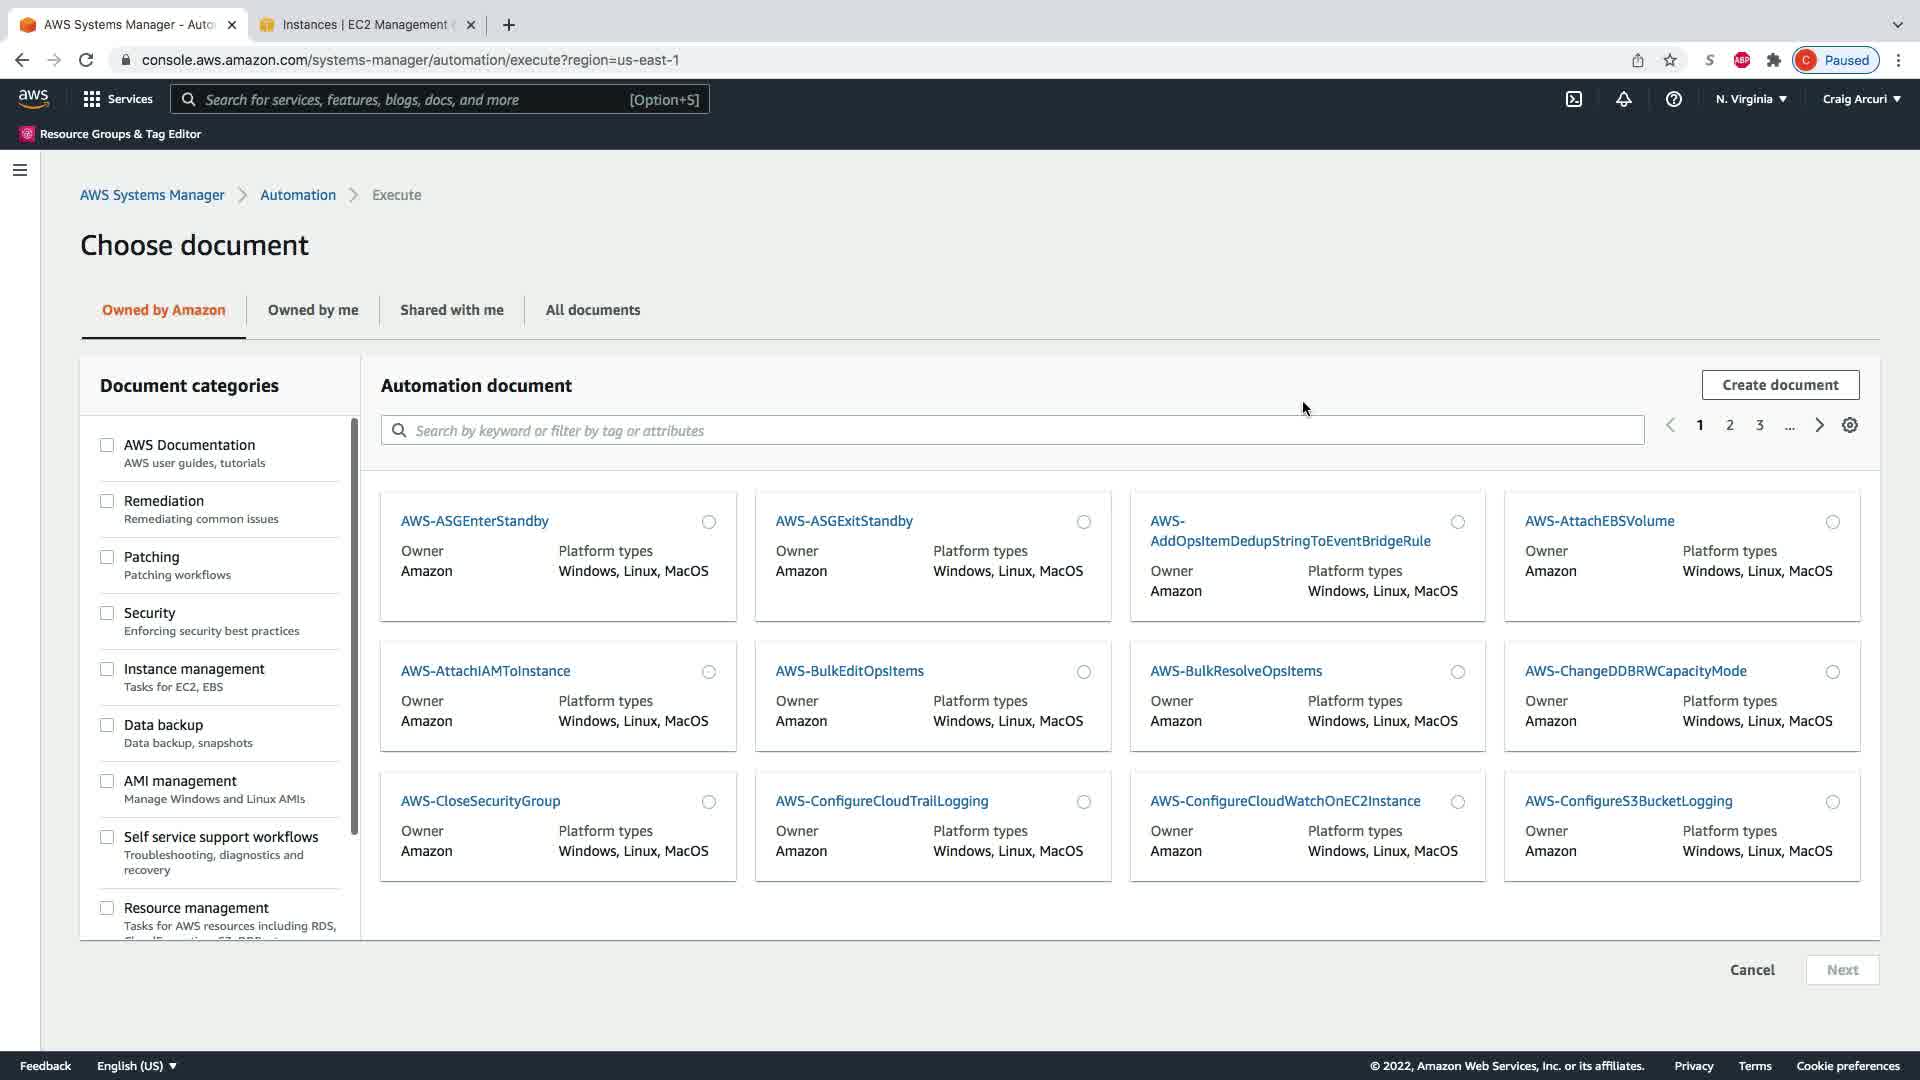Select the AWS-AttachEBSVolume radio button

pyautogui.click(x=1832, y=522)
